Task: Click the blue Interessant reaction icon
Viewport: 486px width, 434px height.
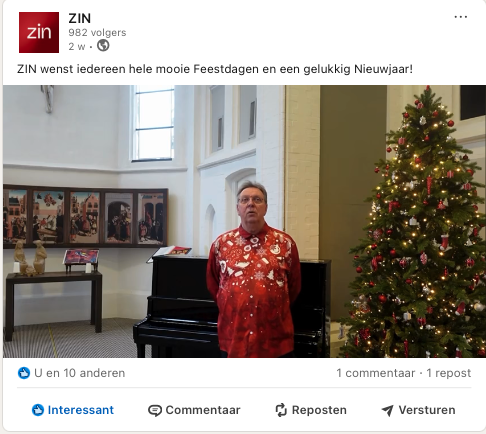Action: (38, 410)
